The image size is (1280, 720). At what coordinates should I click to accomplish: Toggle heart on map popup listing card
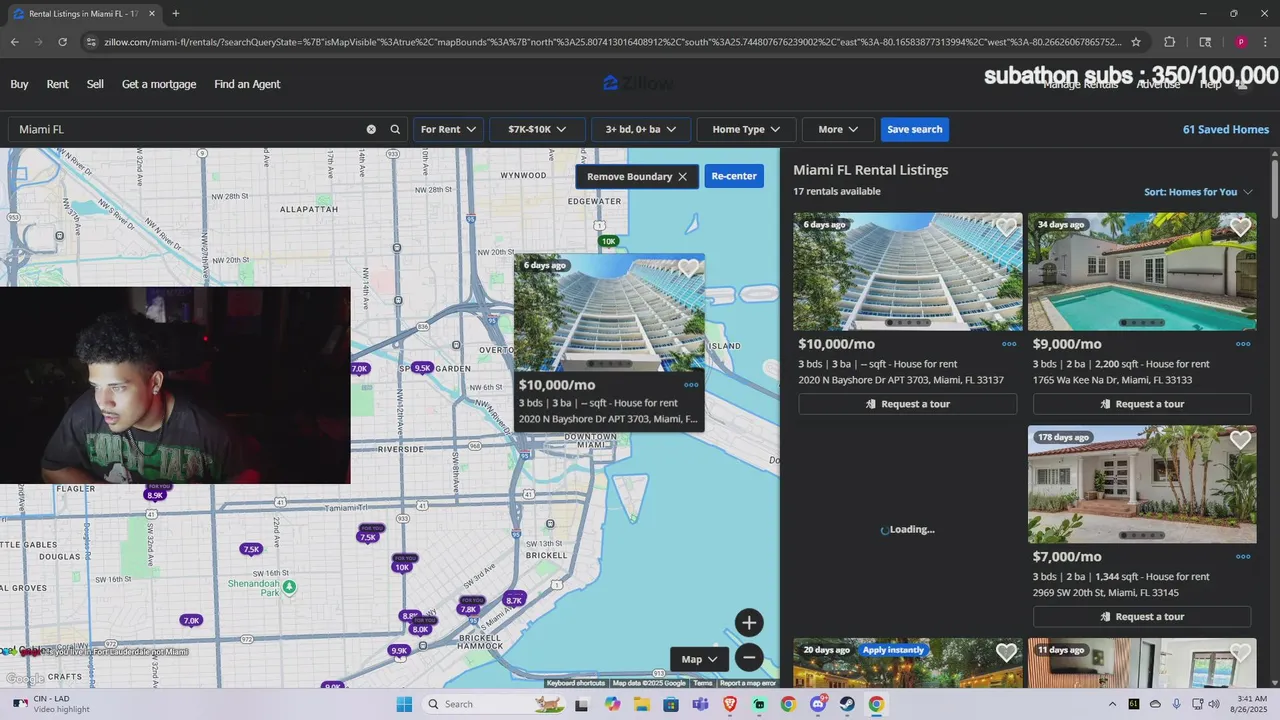click(688, 268)
